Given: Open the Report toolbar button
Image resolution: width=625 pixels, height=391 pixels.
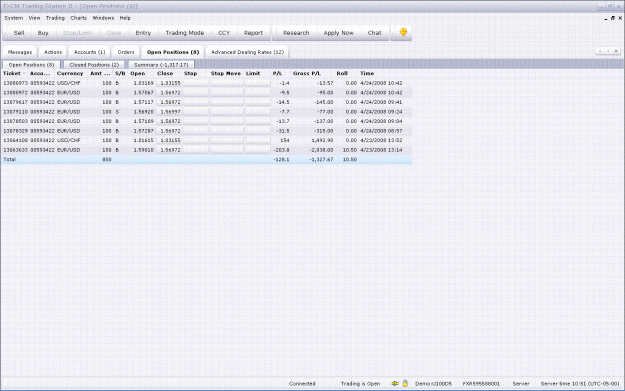Looking at the screenshot, I should (253, 33).
